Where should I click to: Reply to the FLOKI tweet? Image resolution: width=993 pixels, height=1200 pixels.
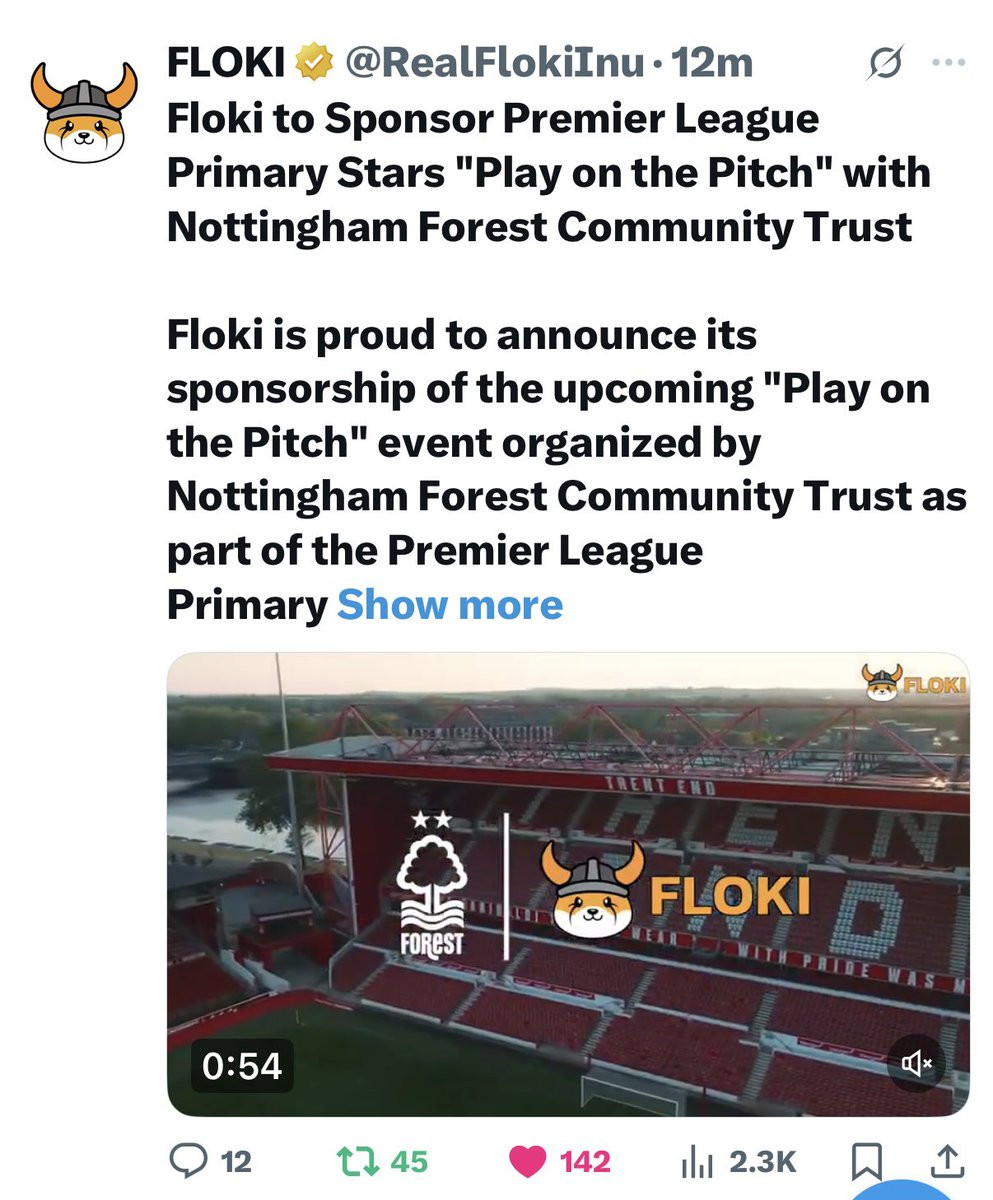(x=186, y=1161)
